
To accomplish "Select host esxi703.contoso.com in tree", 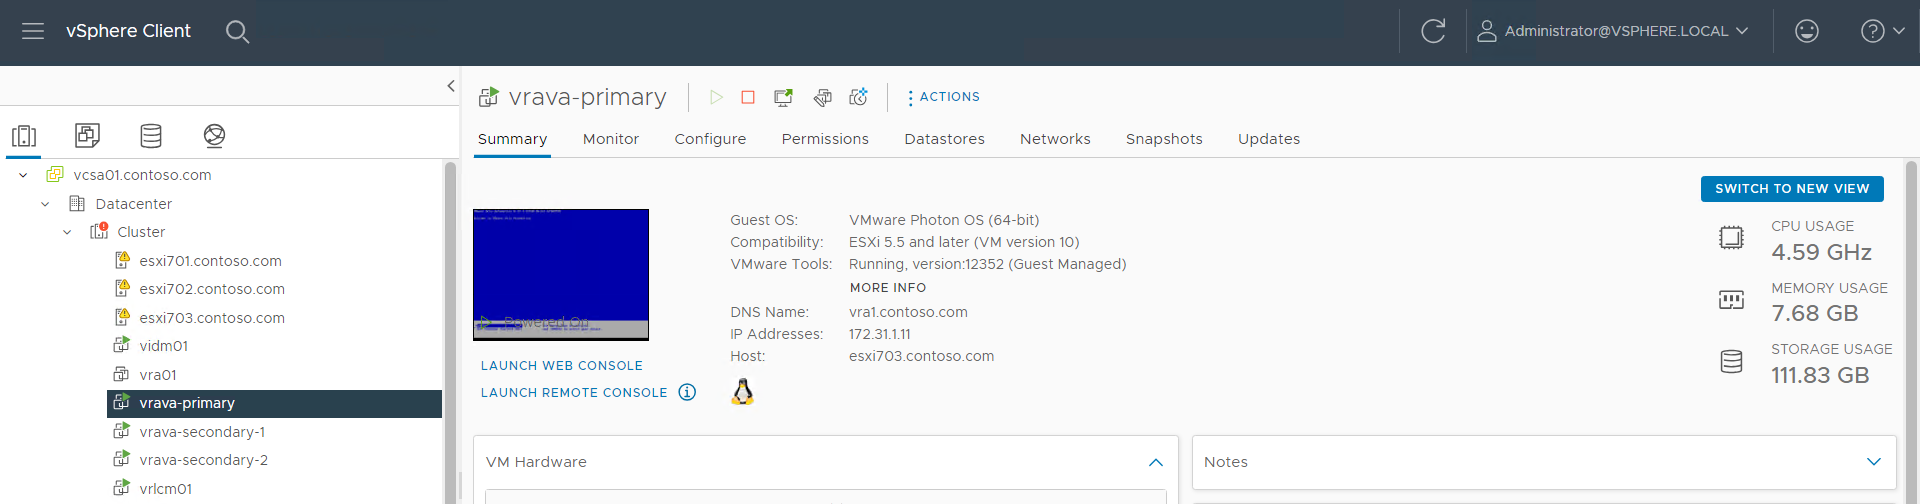I will [x=212, y=318].
